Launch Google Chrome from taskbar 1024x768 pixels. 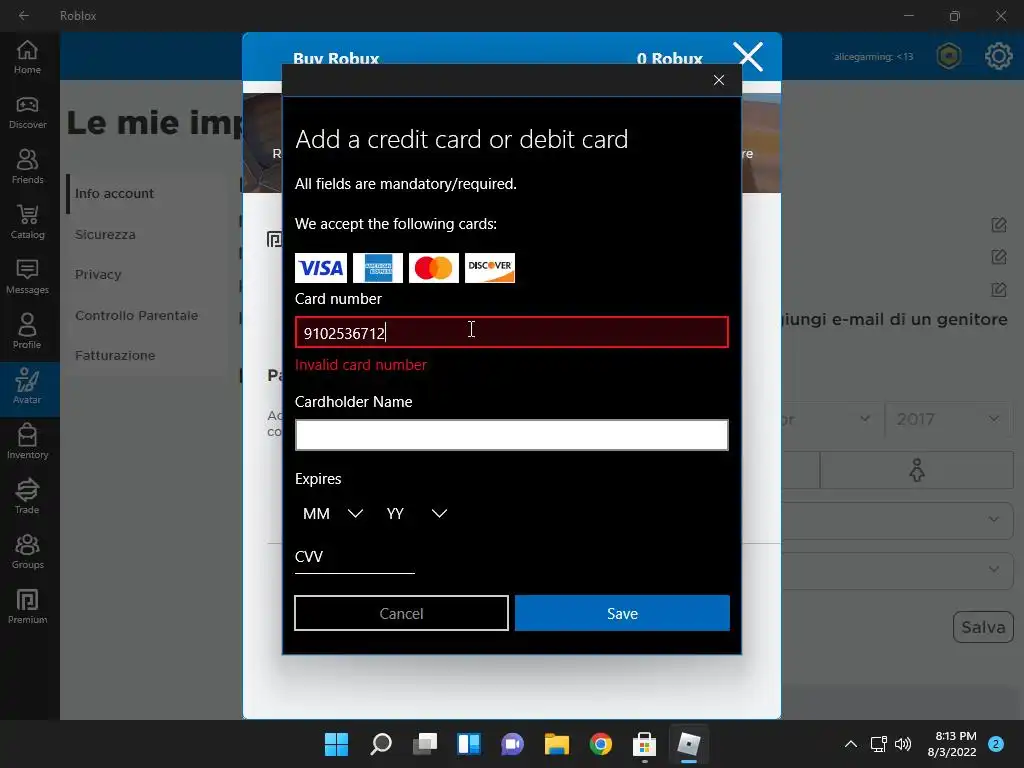pyautogui.click(x=600, y=744)
